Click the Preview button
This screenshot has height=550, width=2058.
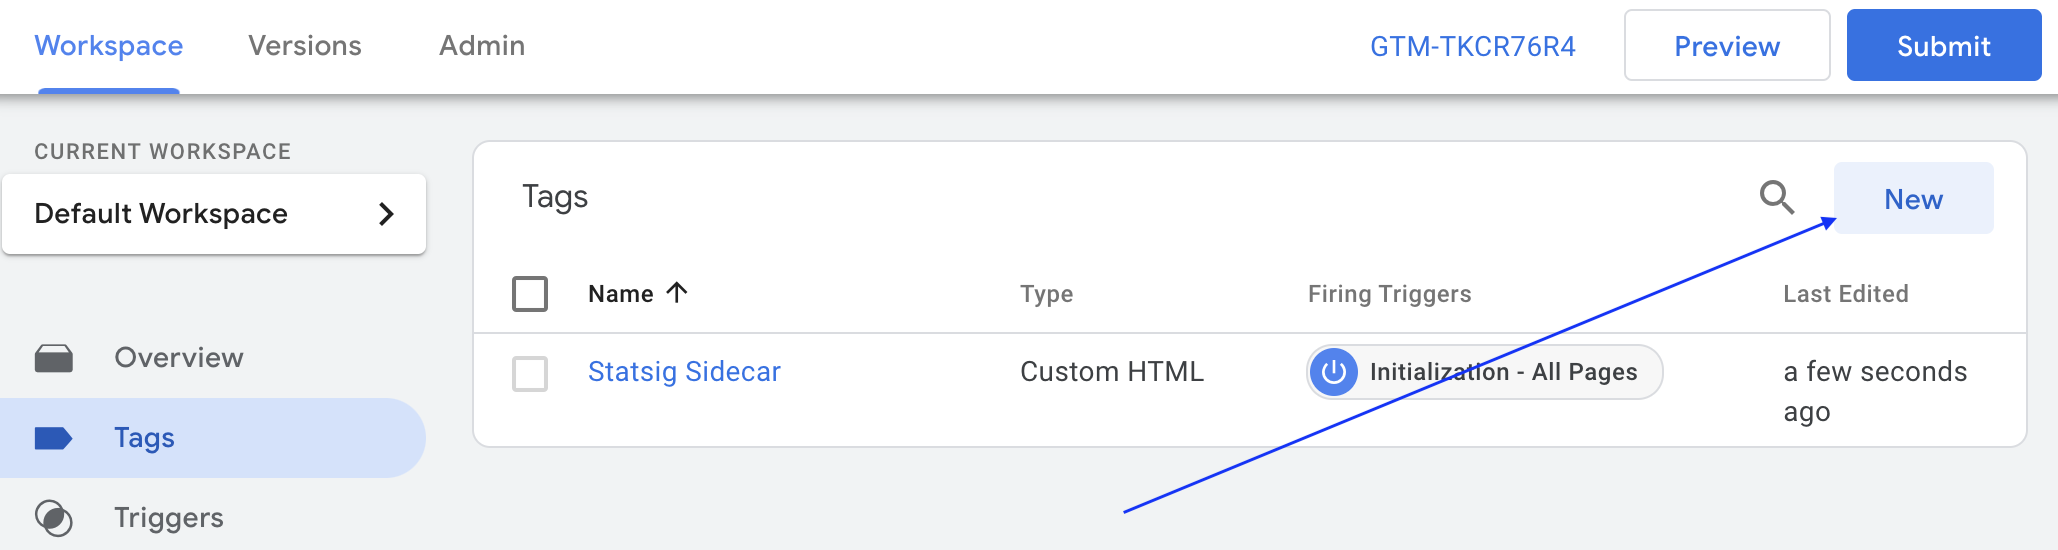click(x=1727, y=45)
